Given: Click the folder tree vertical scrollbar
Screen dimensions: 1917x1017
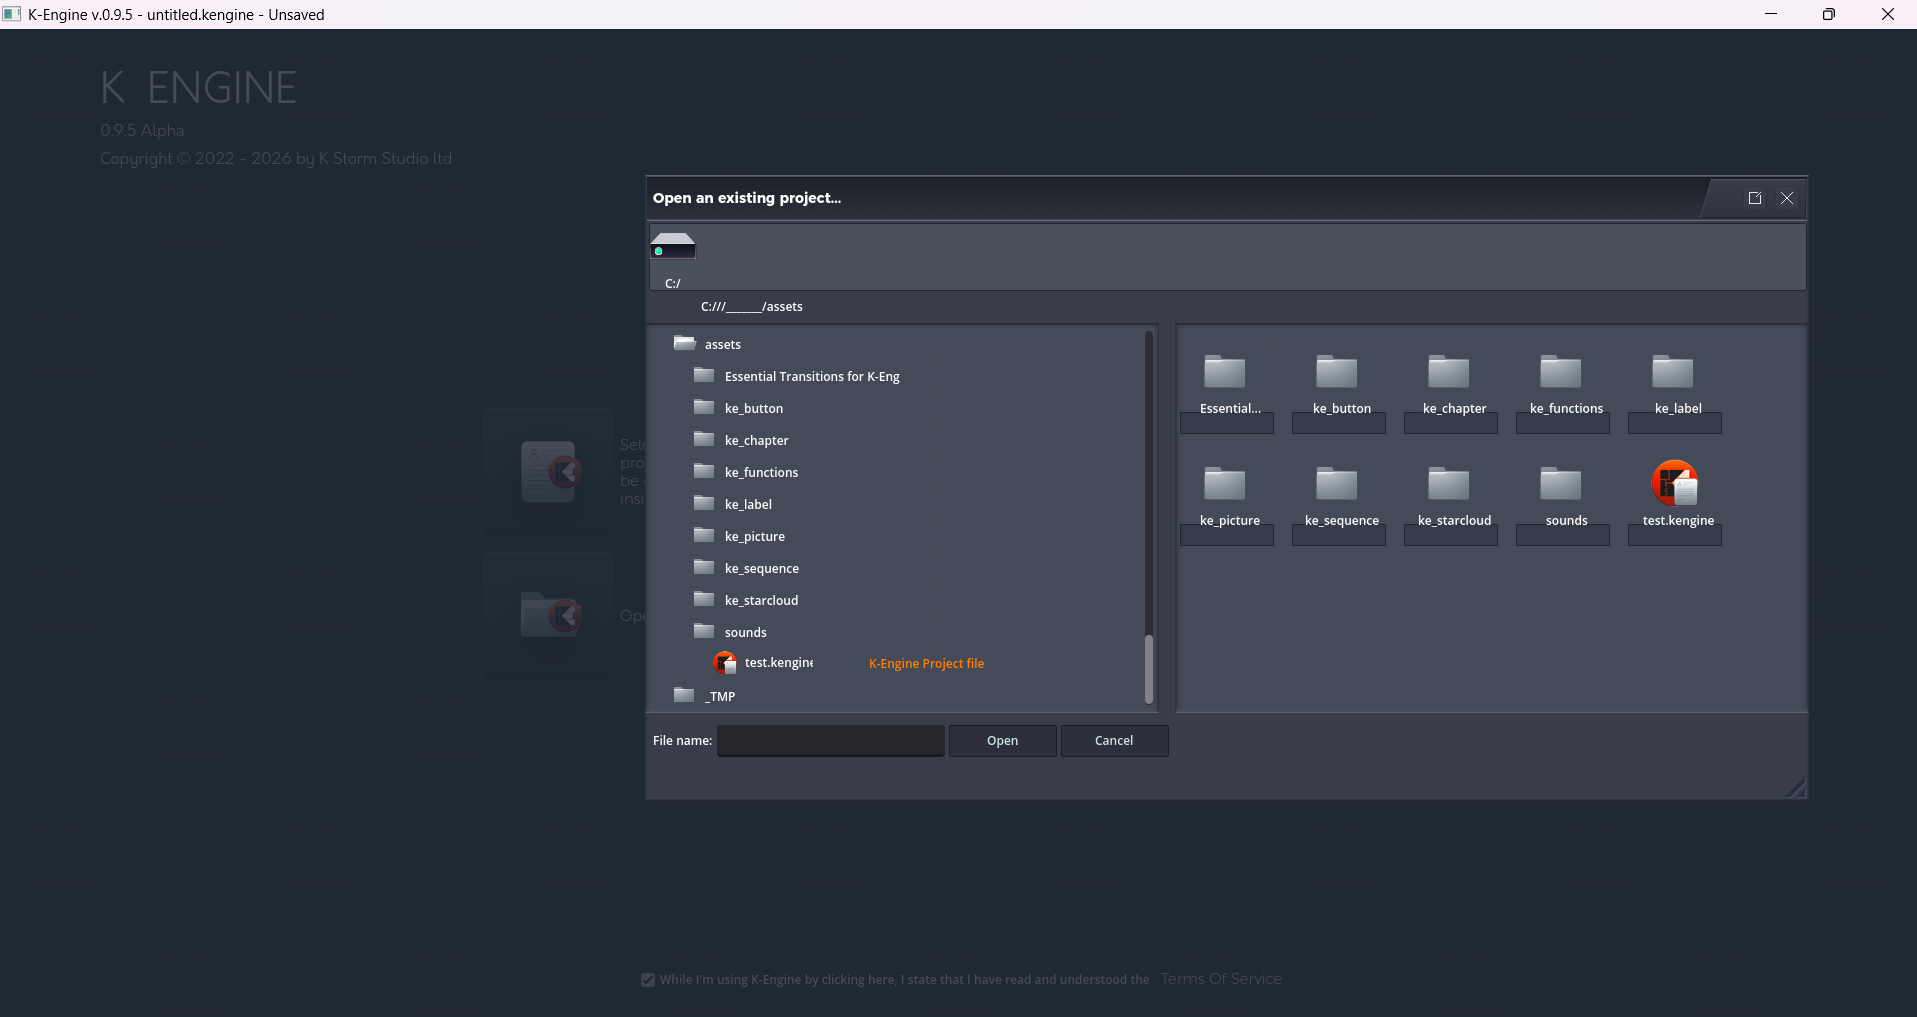Looking at the screenshot, I should (x=1148, y=669).
